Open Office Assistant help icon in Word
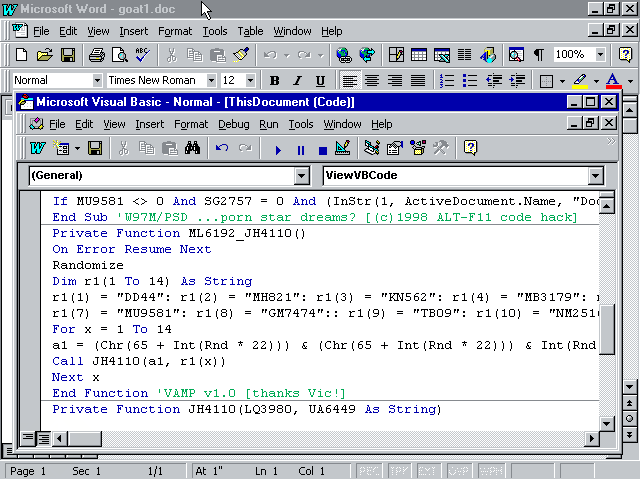 (625, 54)
